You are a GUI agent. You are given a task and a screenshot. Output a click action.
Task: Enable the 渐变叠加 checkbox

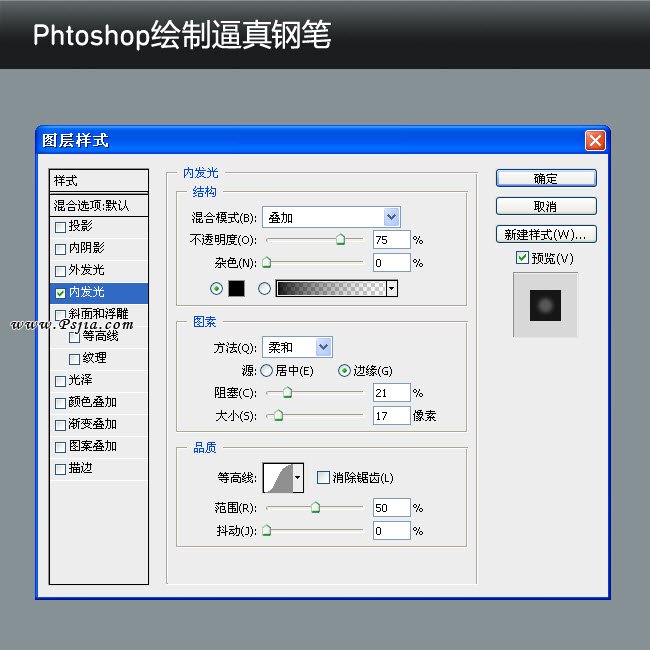tap(61, 425)
